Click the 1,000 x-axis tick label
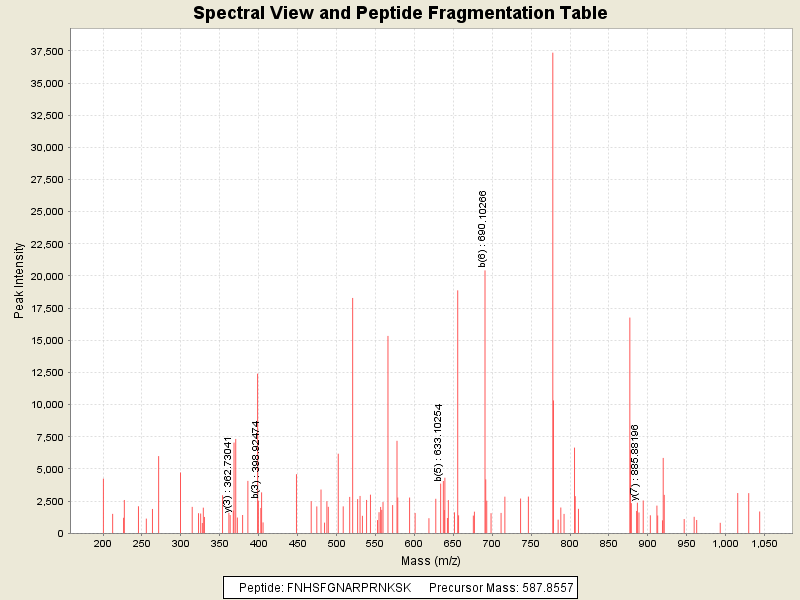Screen dimensions: 800x600 [x=722, y=543]
